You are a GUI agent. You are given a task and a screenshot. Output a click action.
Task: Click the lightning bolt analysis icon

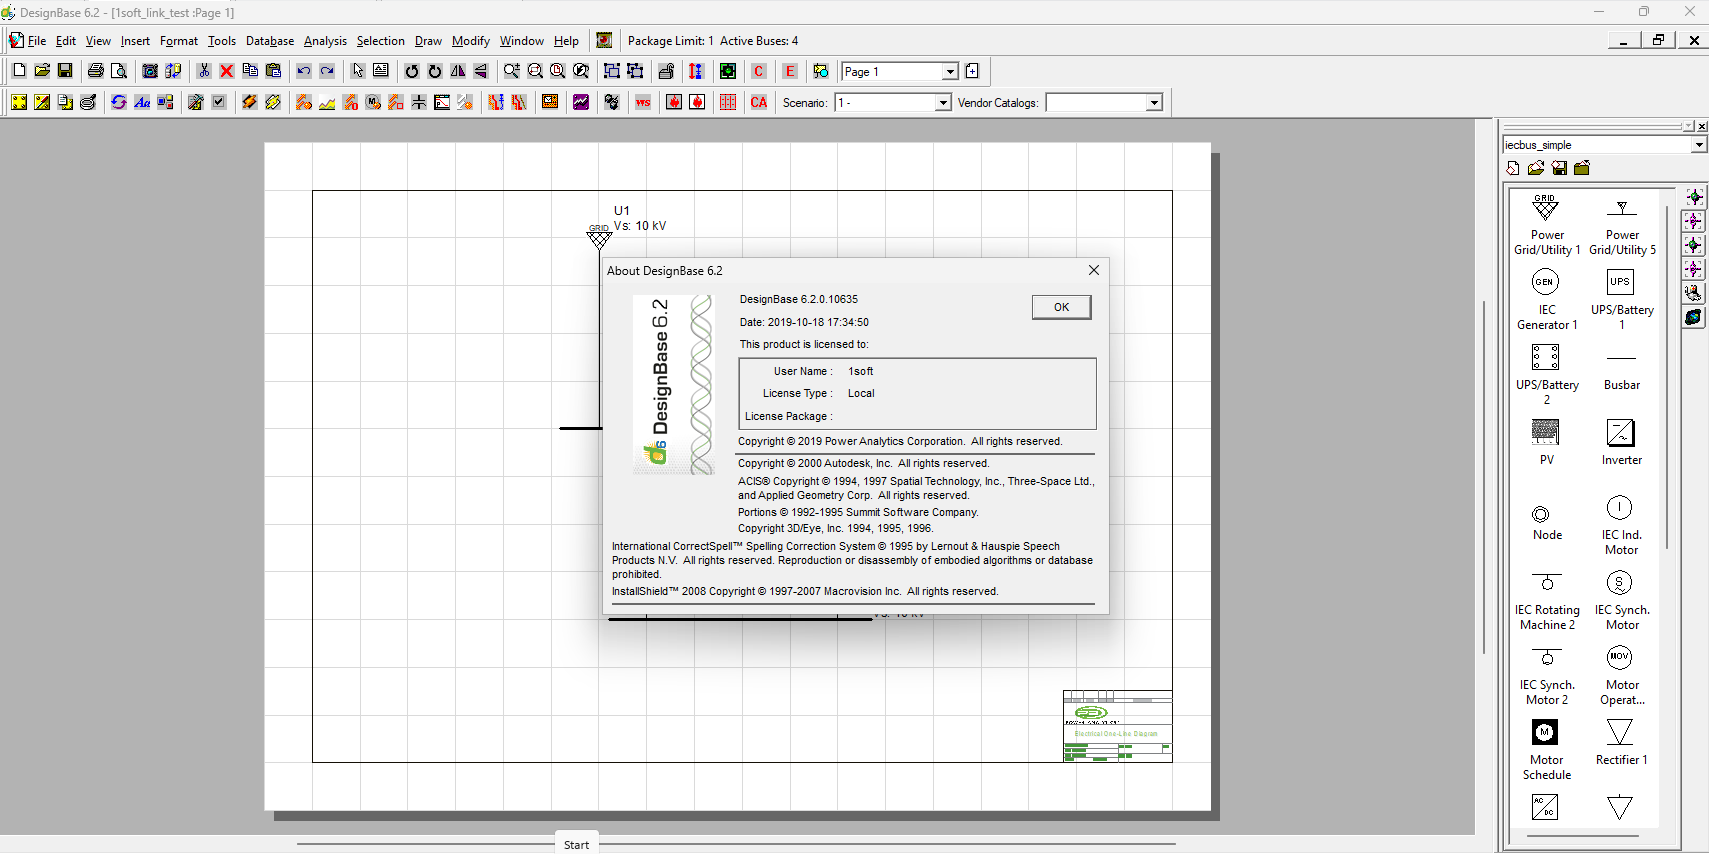coord(250,102)
